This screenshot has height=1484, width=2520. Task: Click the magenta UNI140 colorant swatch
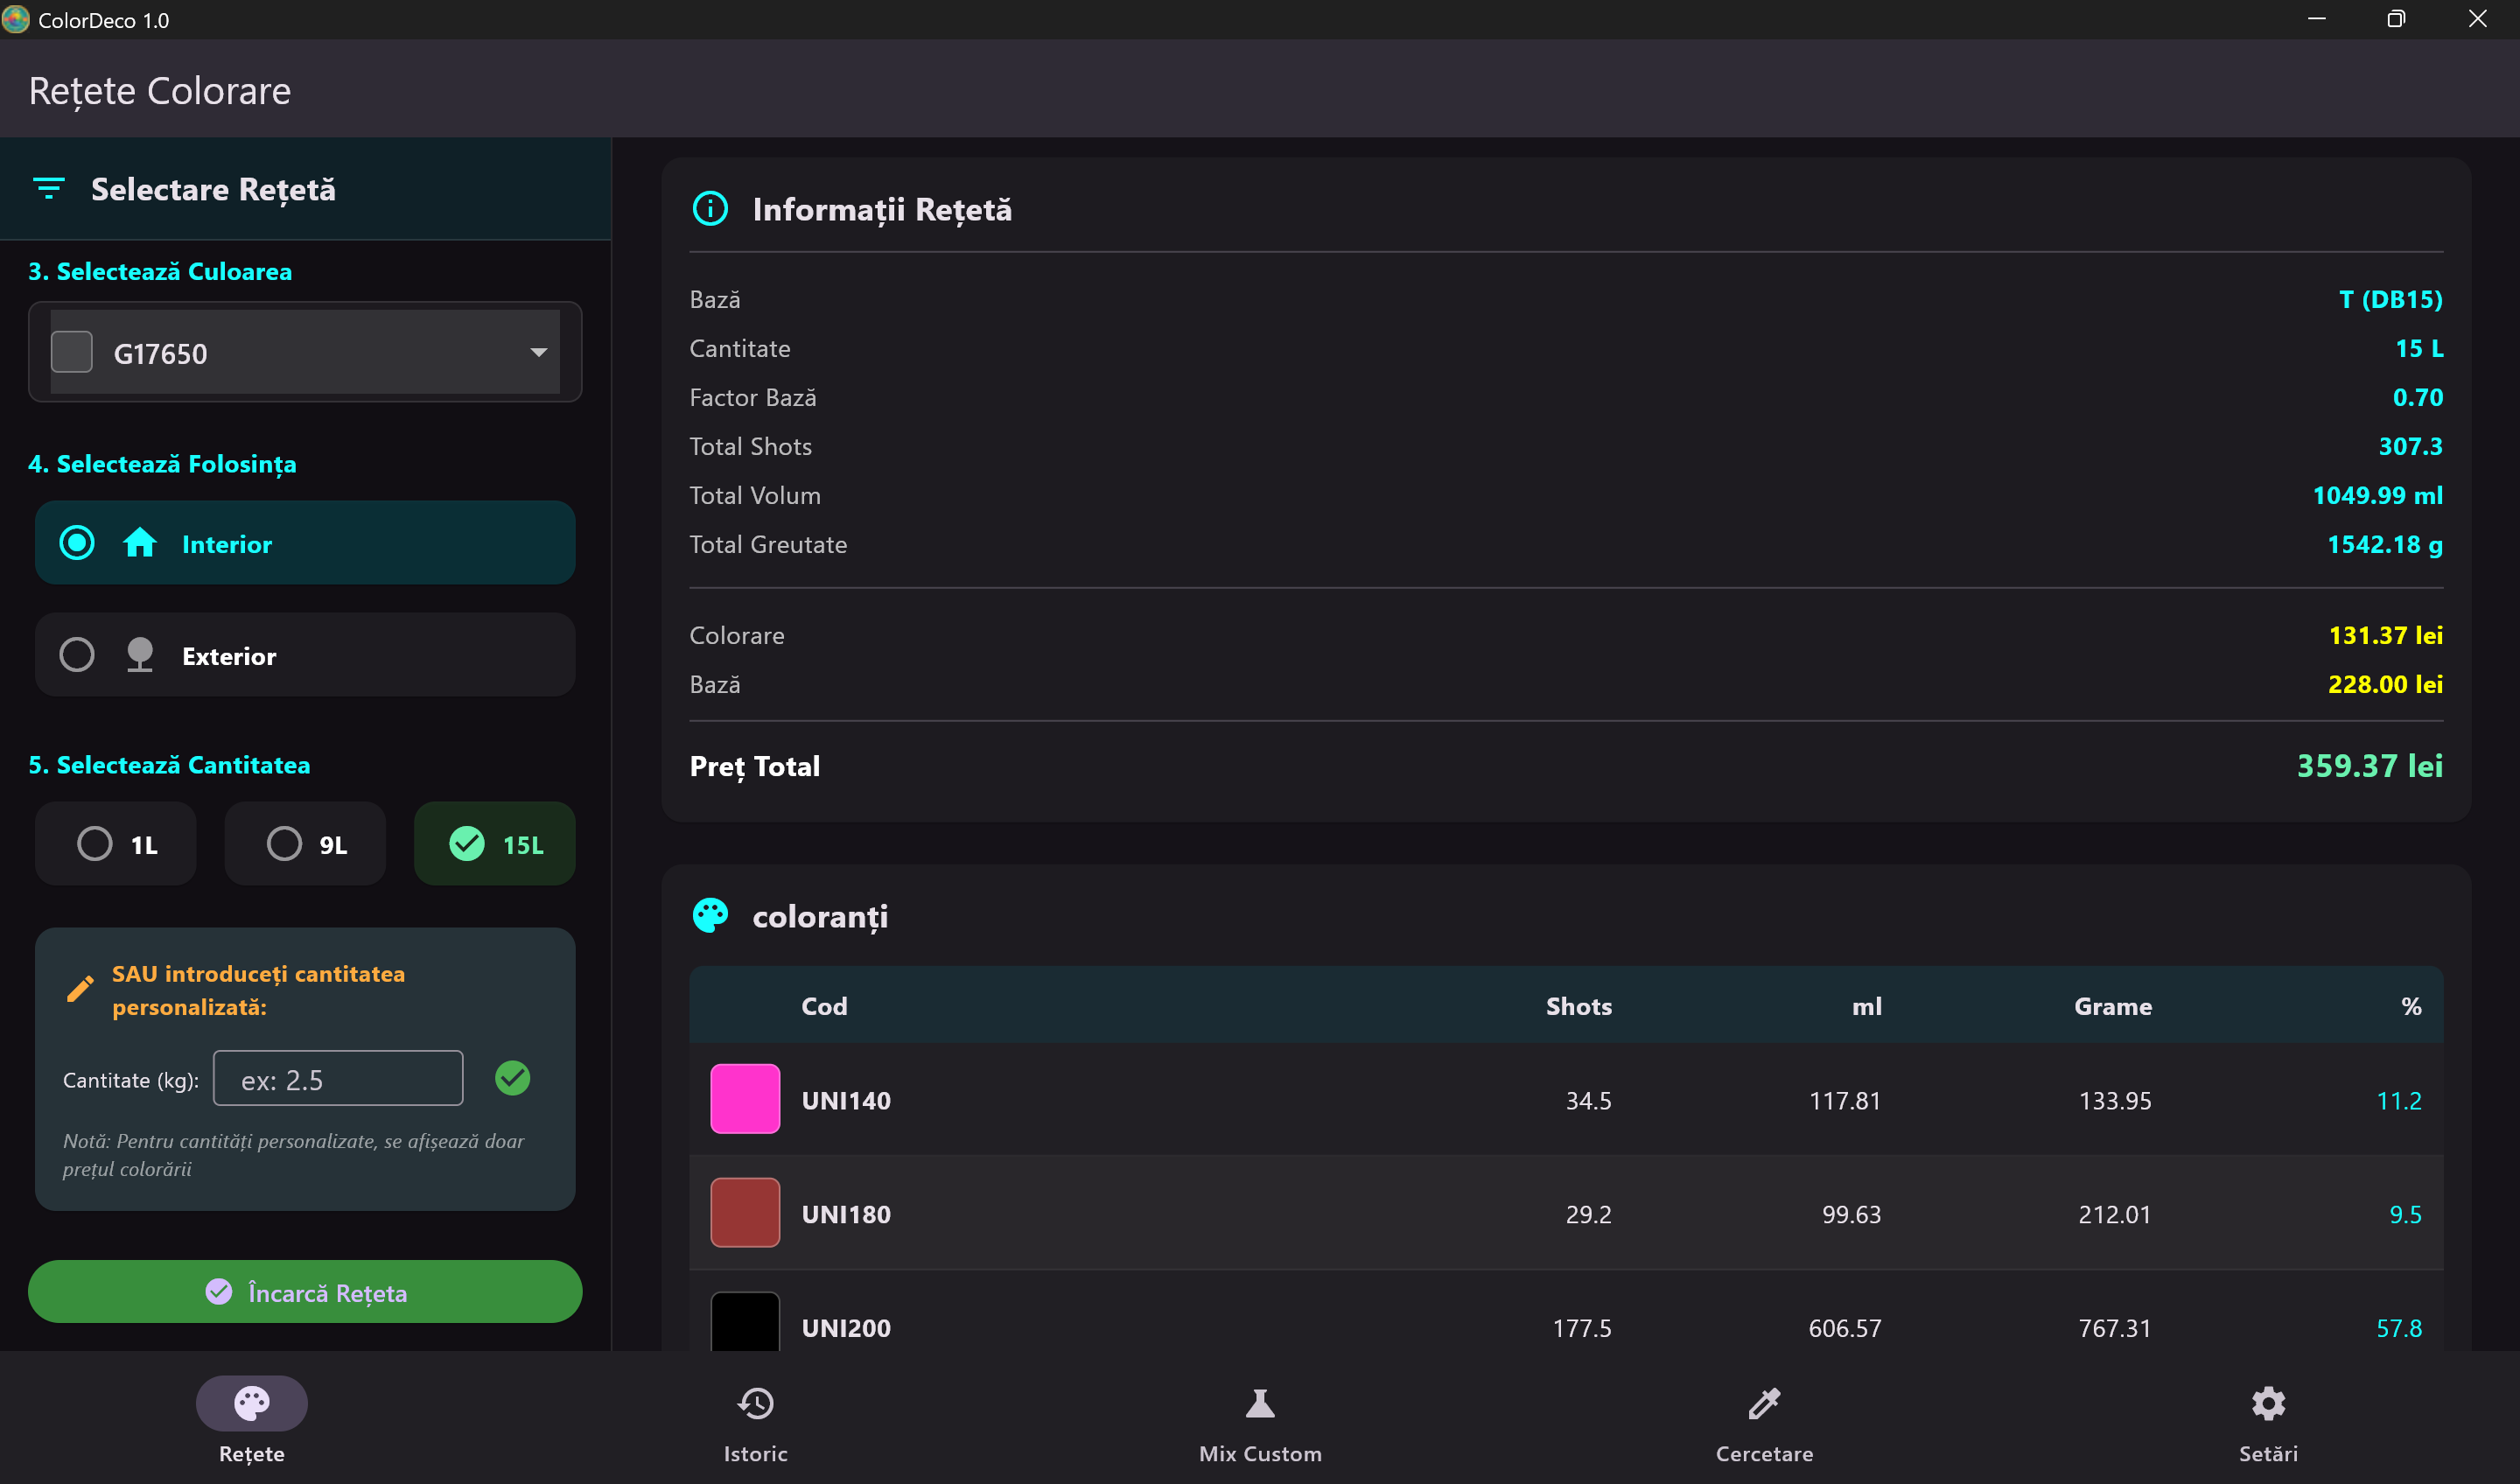click(x=745, y=1099)
